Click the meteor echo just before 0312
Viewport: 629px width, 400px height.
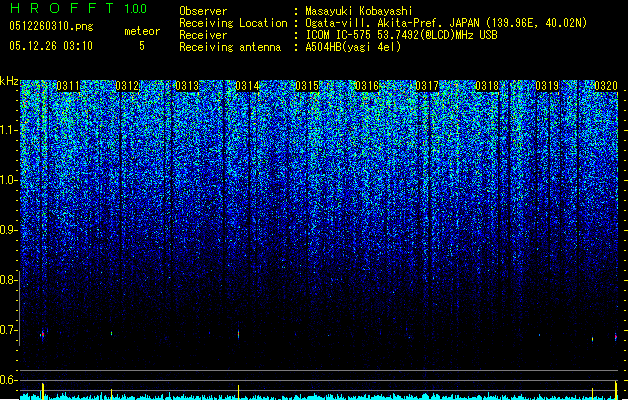point(112,333)
